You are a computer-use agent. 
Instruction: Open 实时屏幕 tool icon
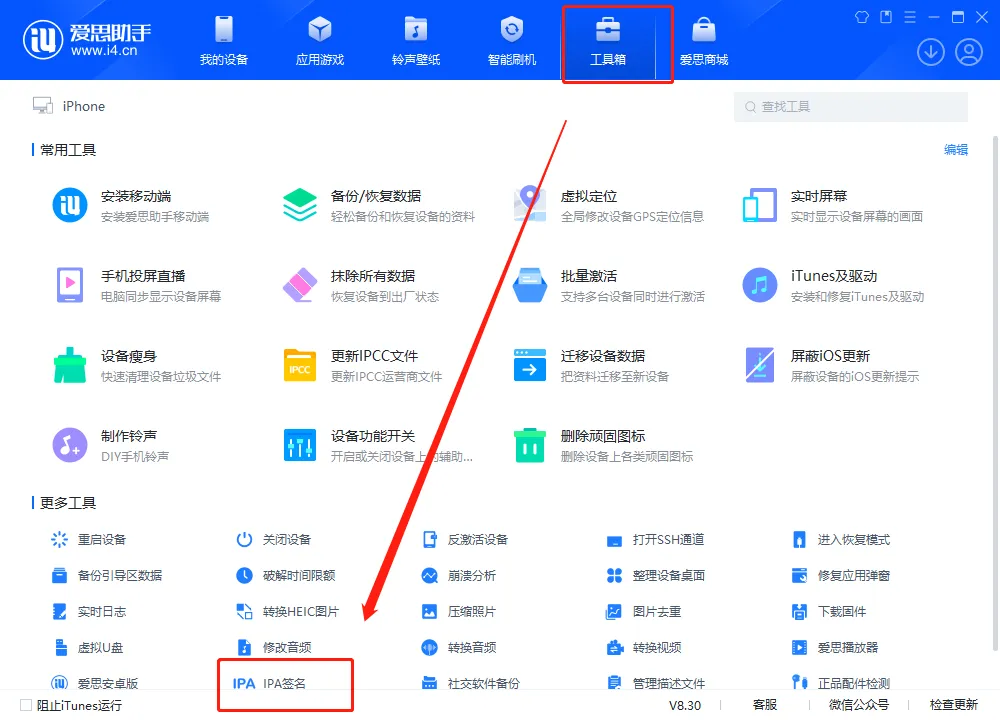(x=760, y=205)
